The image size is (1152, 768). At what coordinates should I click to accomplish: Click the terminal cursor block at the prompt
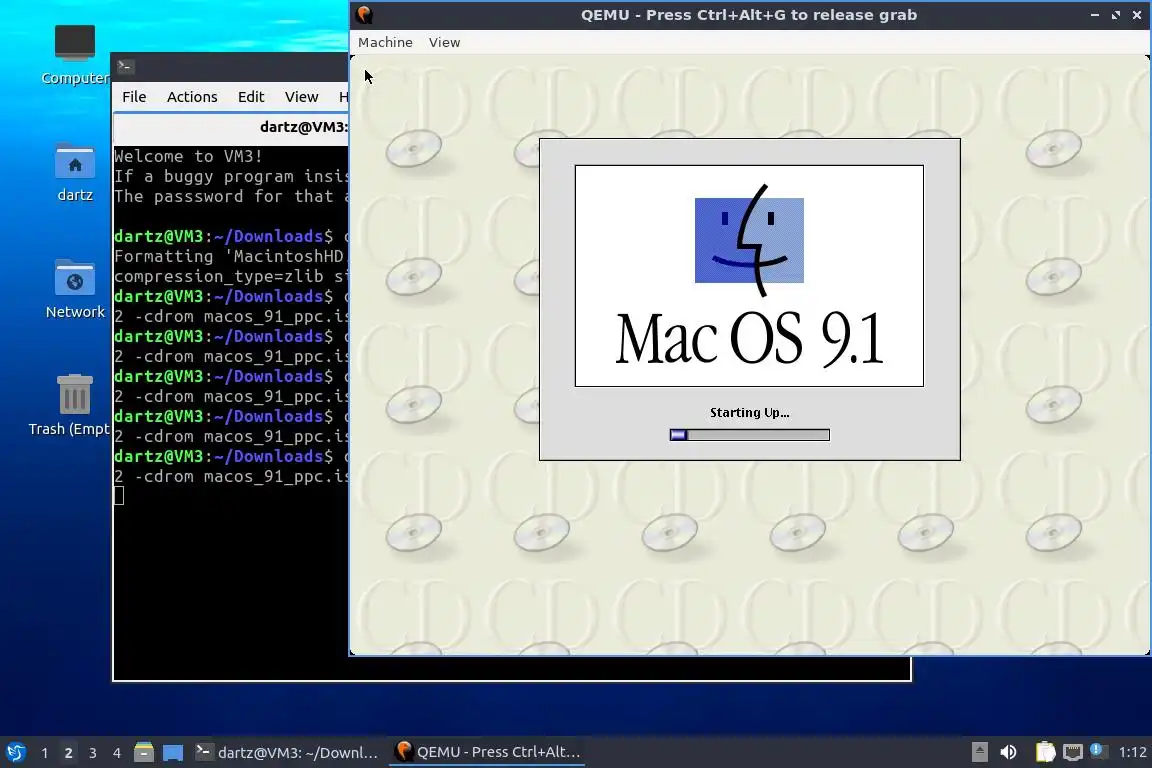click(x=119, y=496)
